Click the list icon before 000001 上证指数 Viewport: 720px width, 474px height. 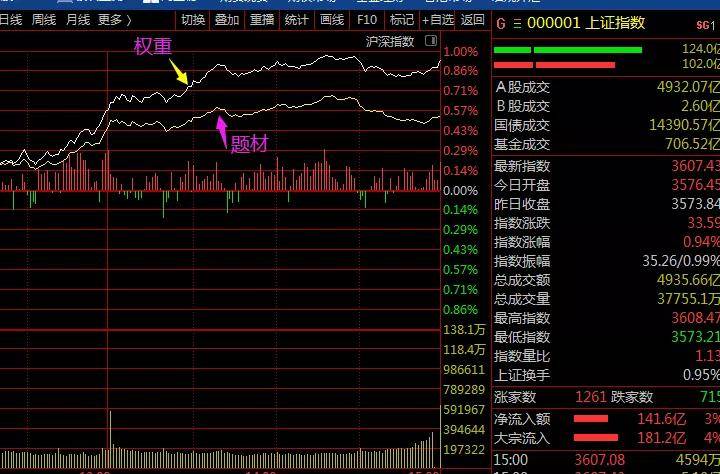tap(516, 22)
